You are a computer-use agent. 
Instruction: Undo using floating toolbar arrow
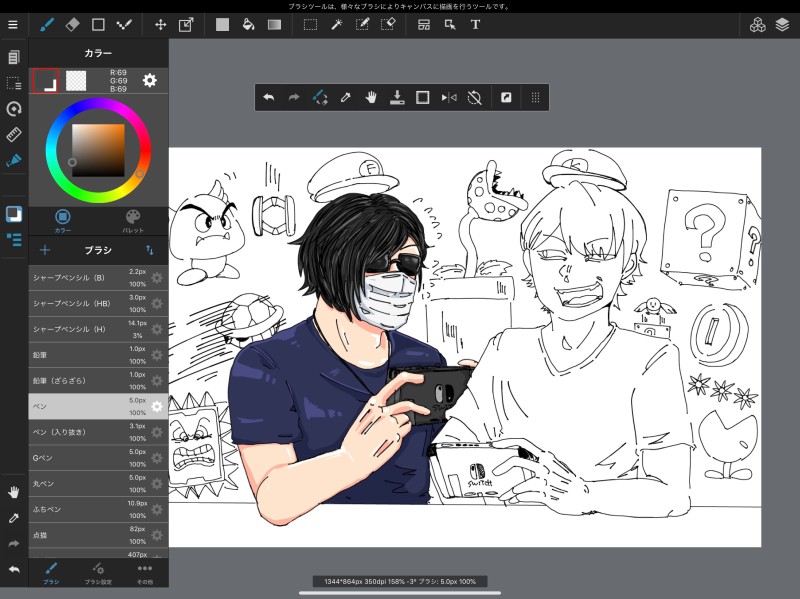[x=269, y=97]
